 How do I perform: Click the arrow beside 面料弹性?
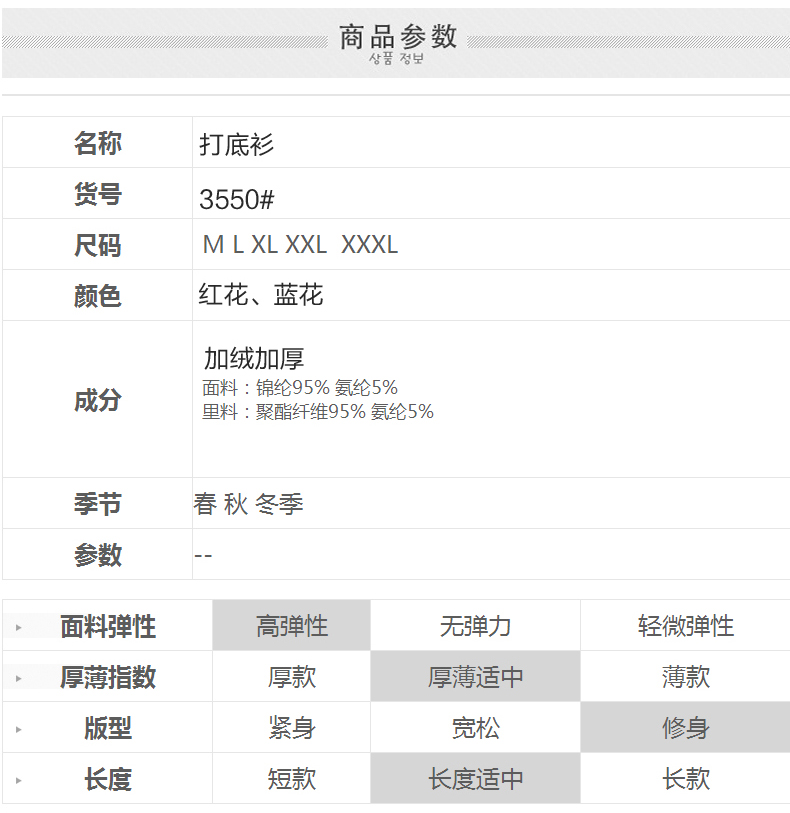(x=18, y=628)
